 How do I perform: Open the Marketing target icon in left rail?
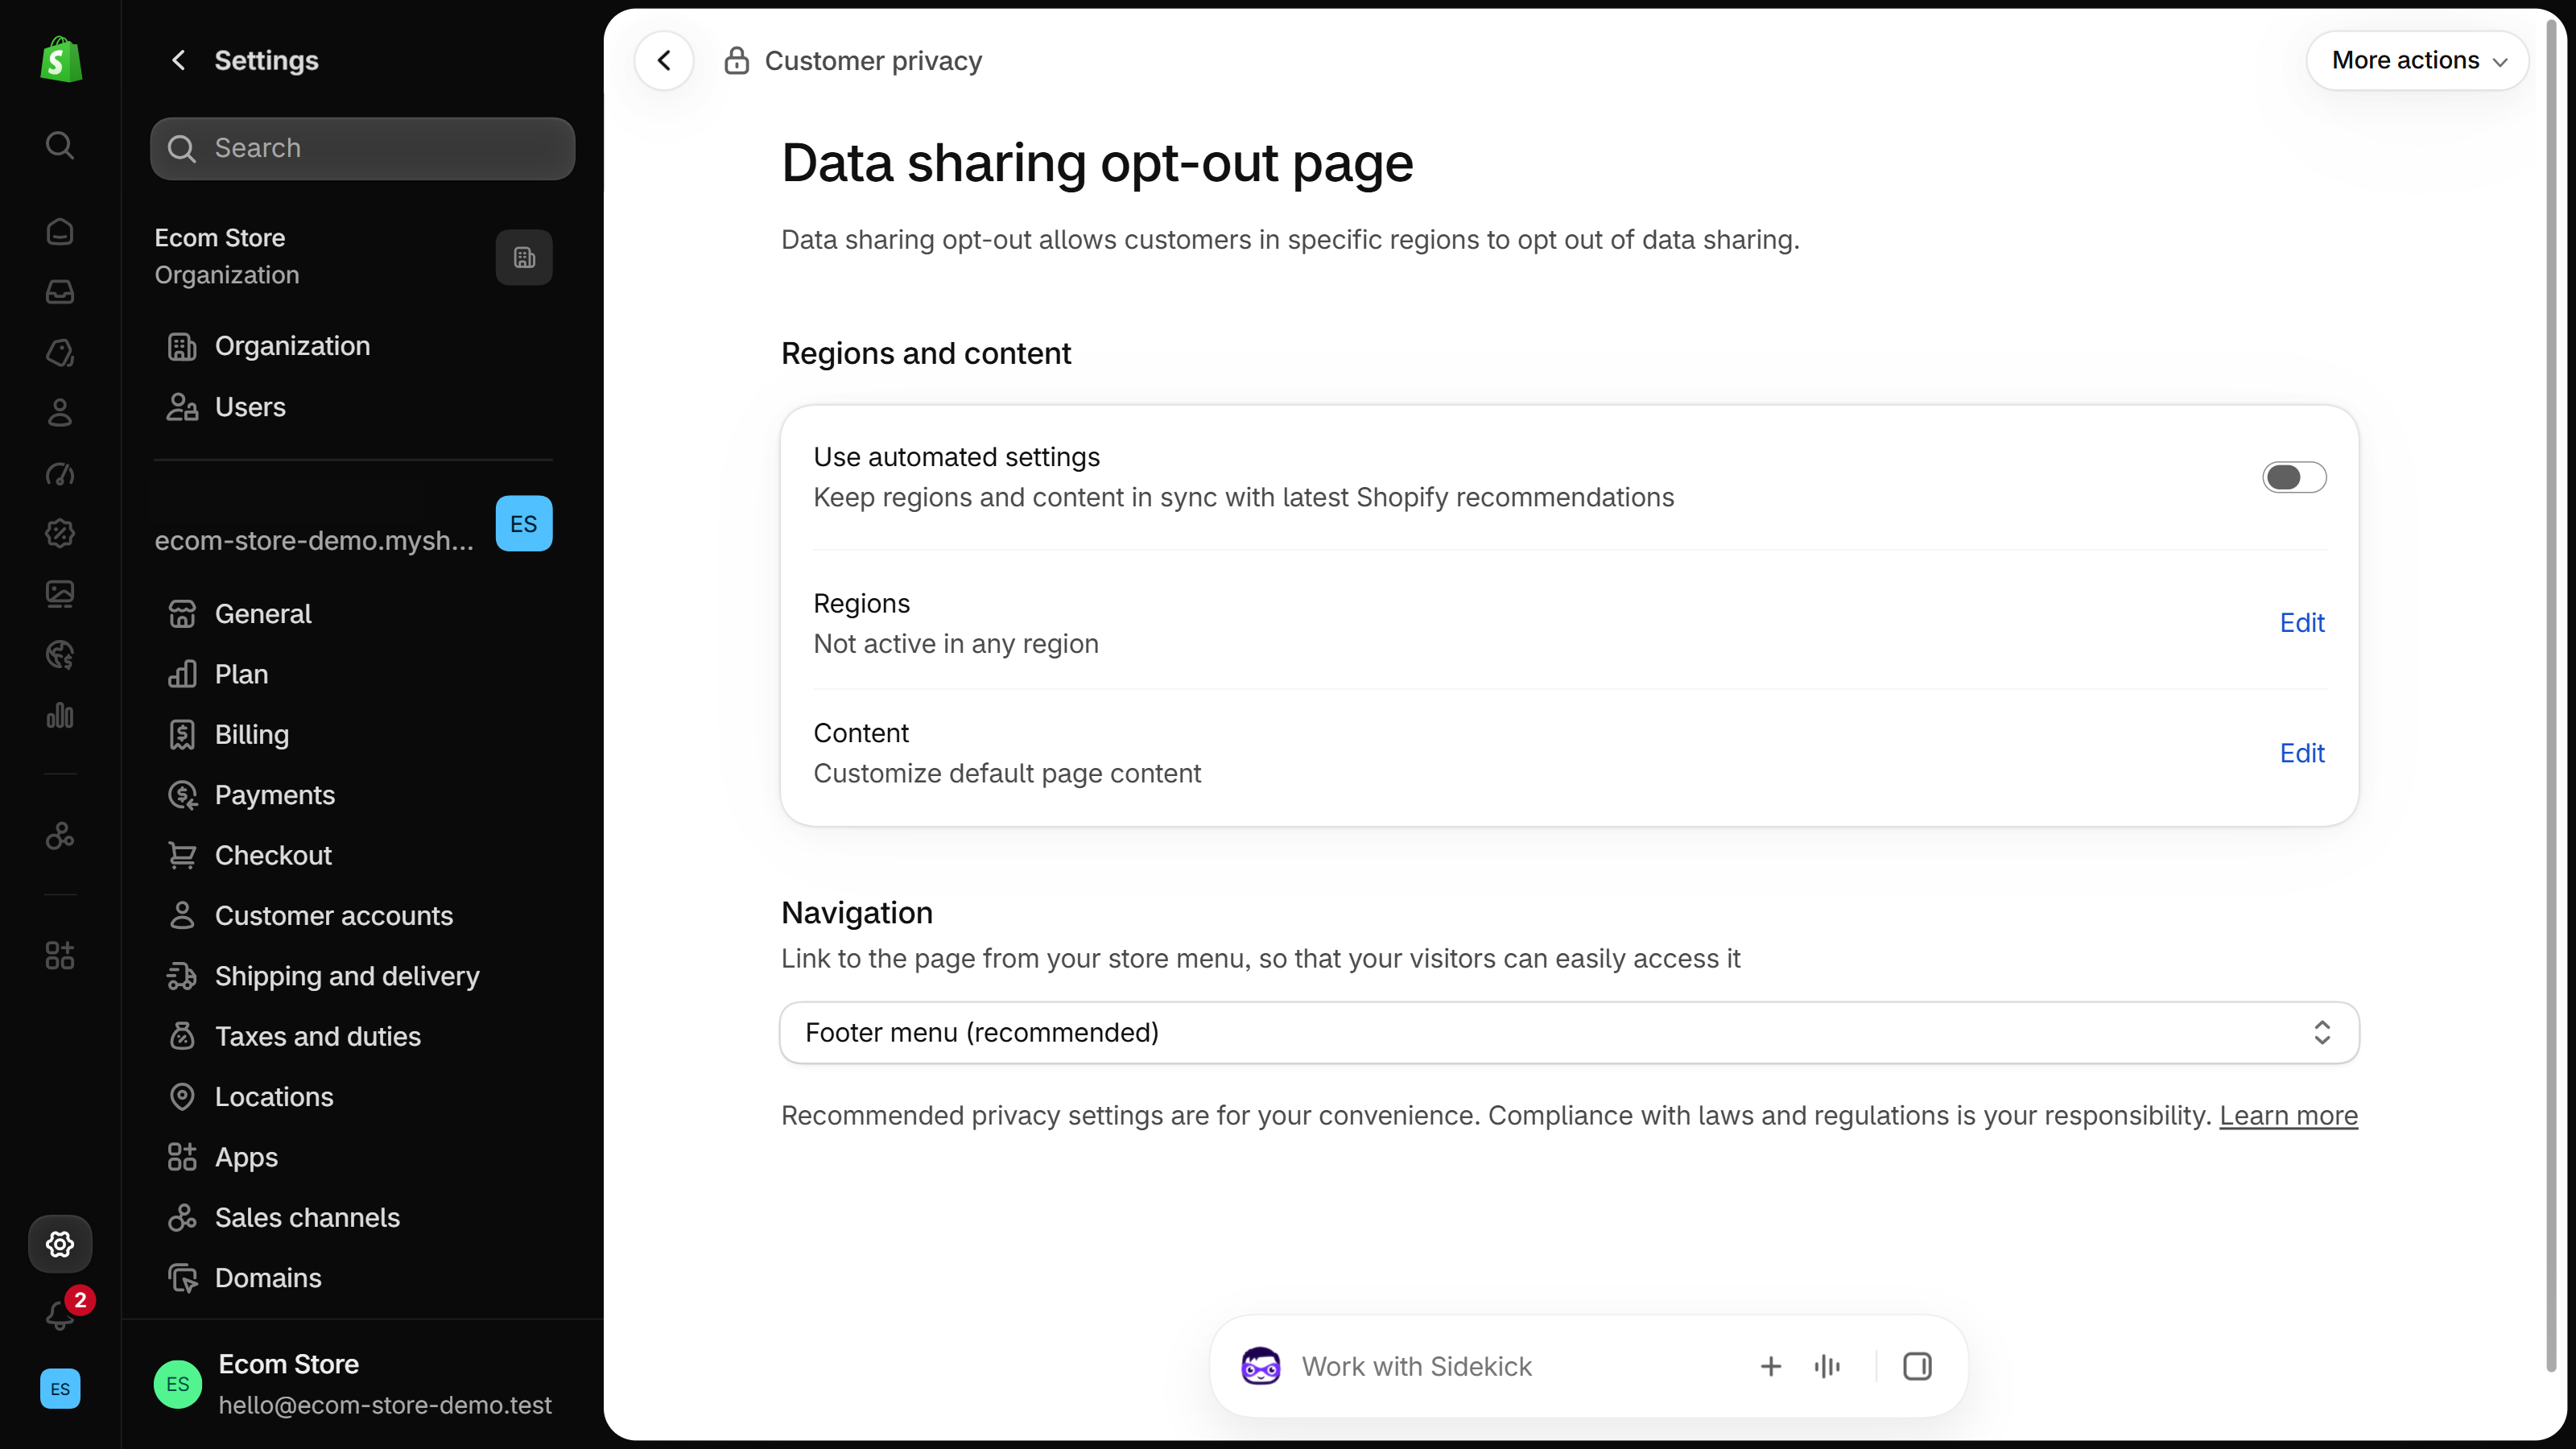point(60,474)
